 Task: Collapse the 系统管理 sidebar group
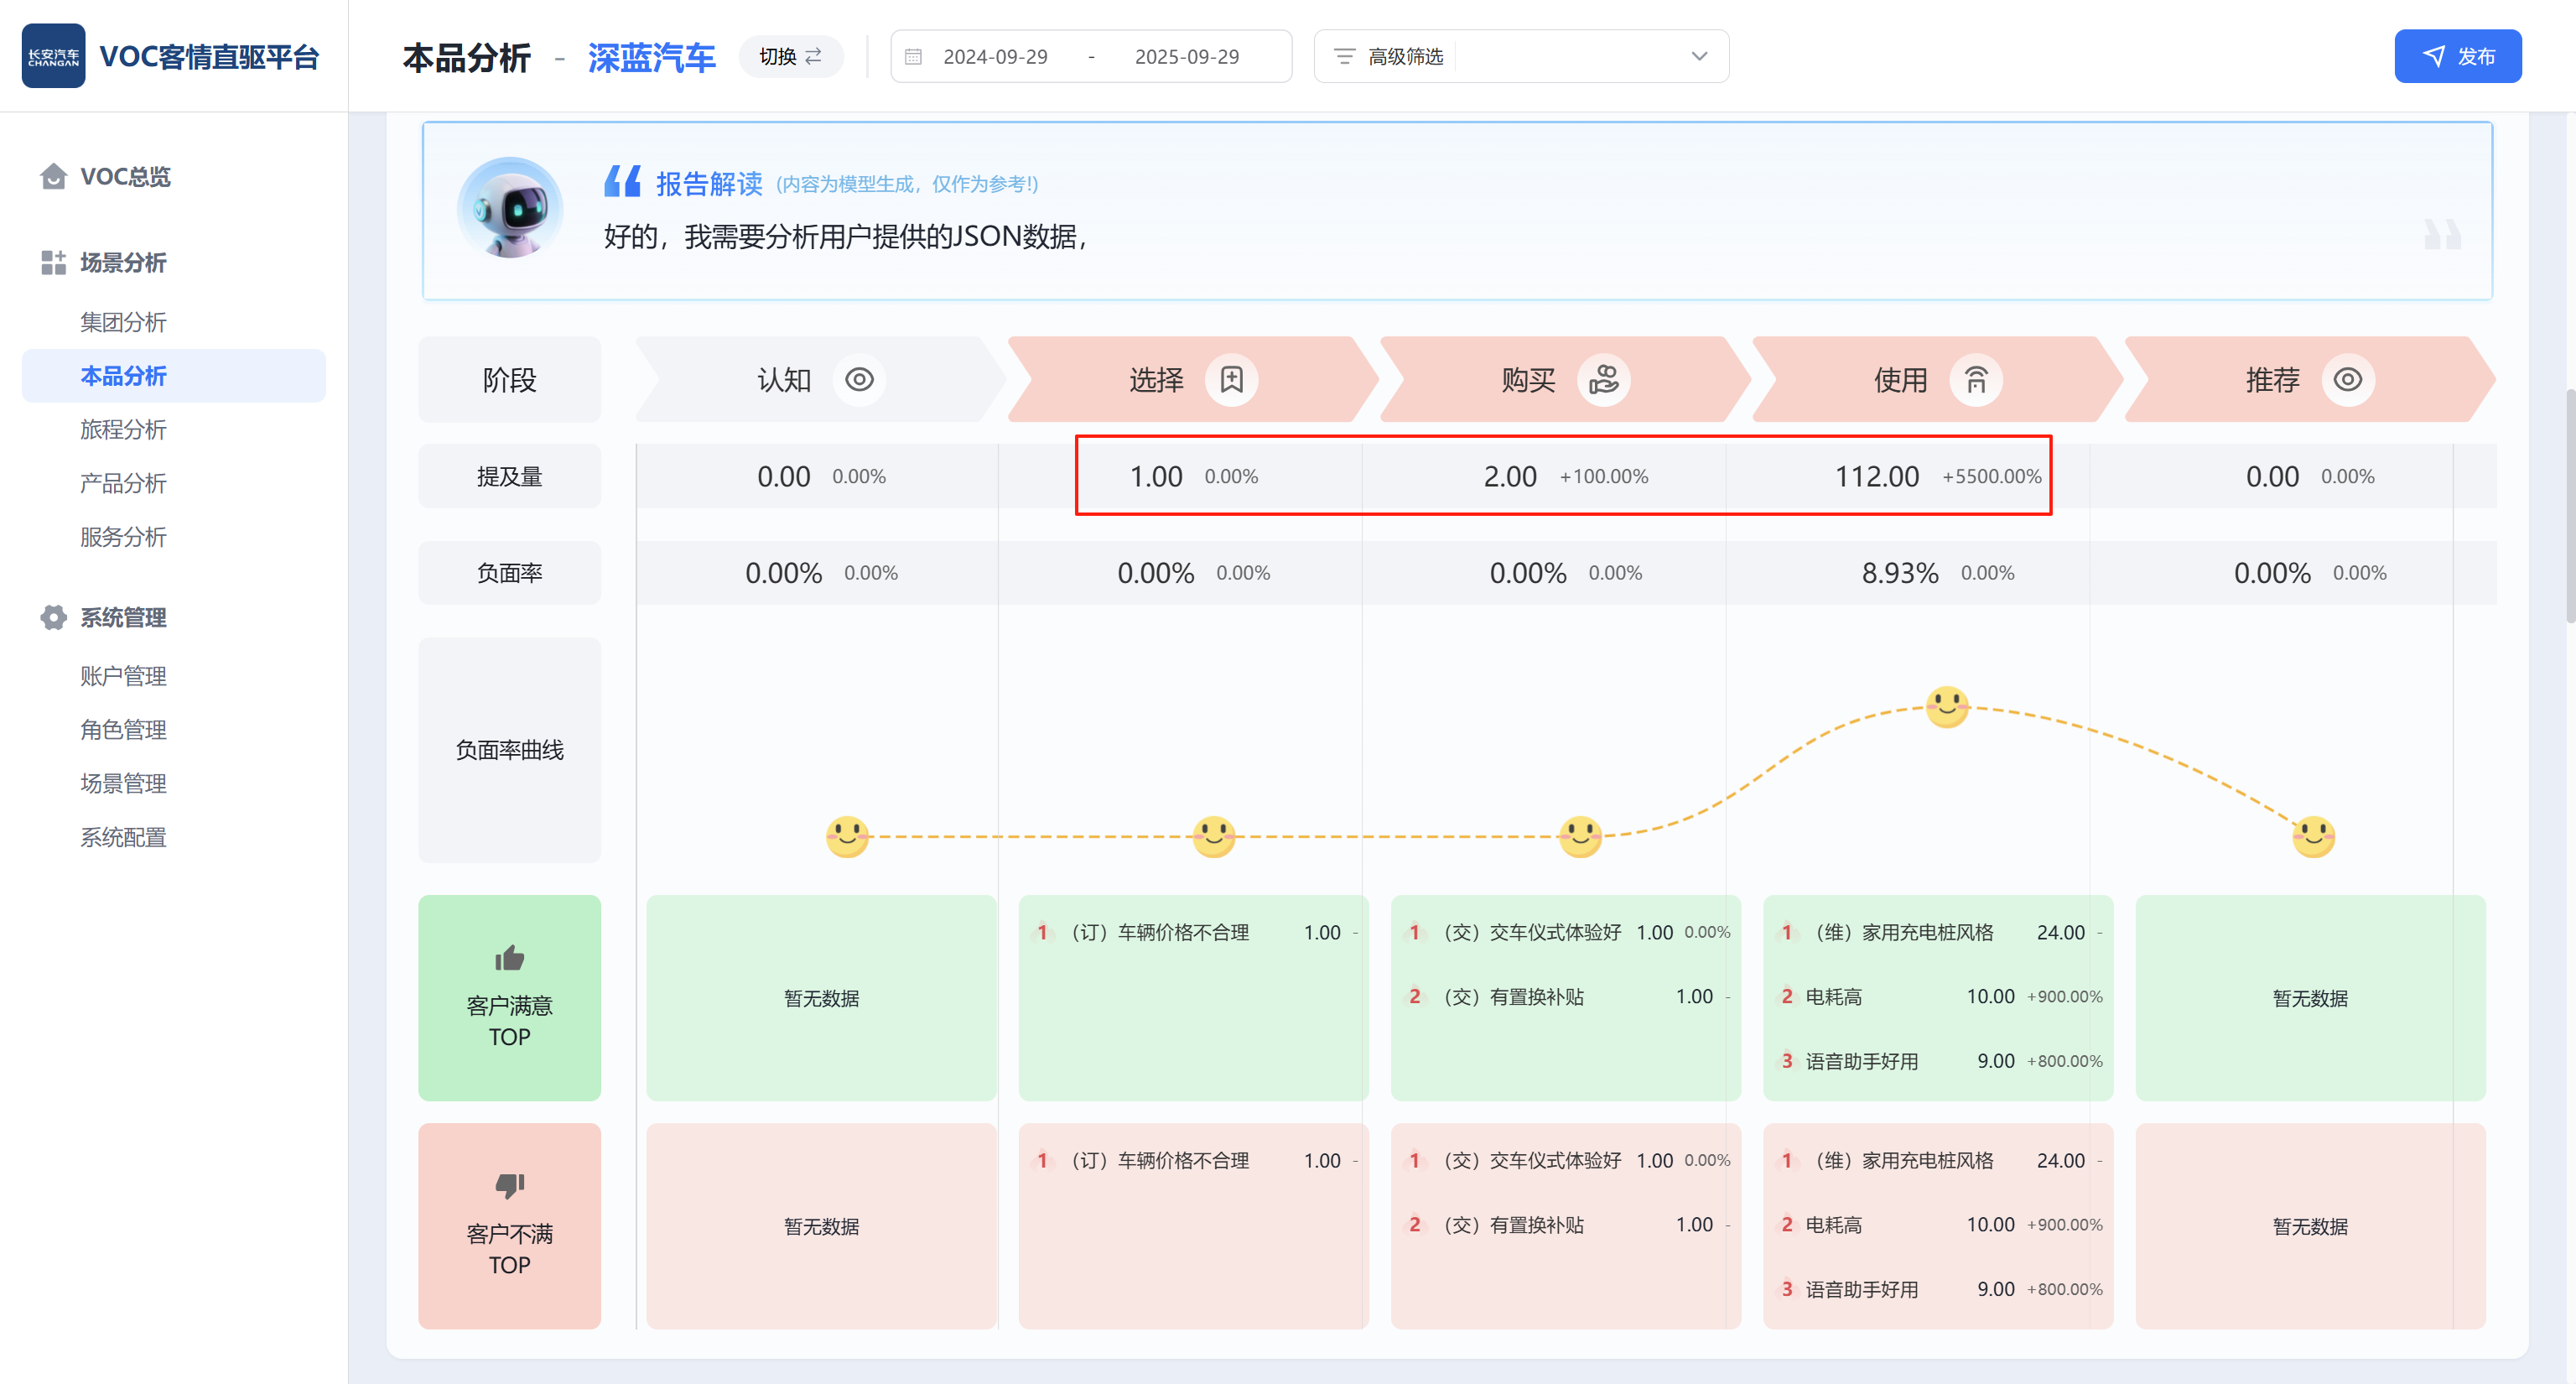tap(123, 618)
